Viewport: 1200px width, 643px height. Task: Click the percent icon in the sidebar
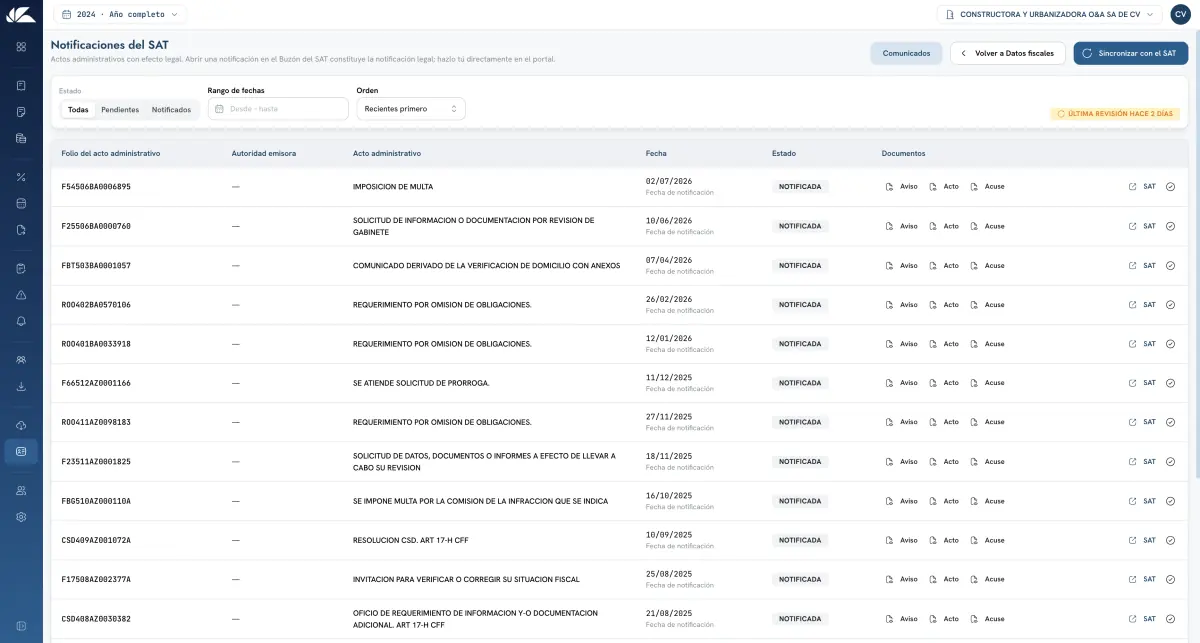click(x=21, y=177)
